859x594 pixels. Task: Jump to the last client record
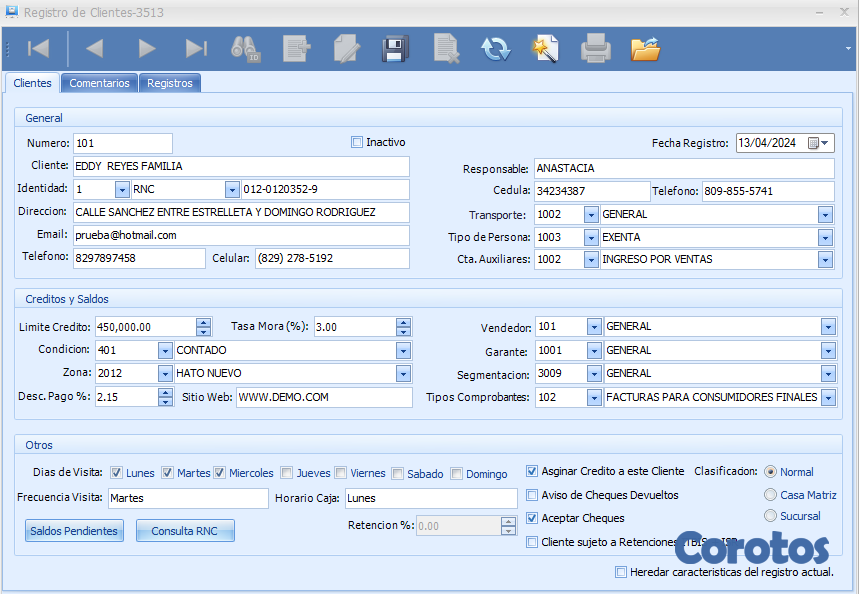pyautogui.click(x=196, y=48)
